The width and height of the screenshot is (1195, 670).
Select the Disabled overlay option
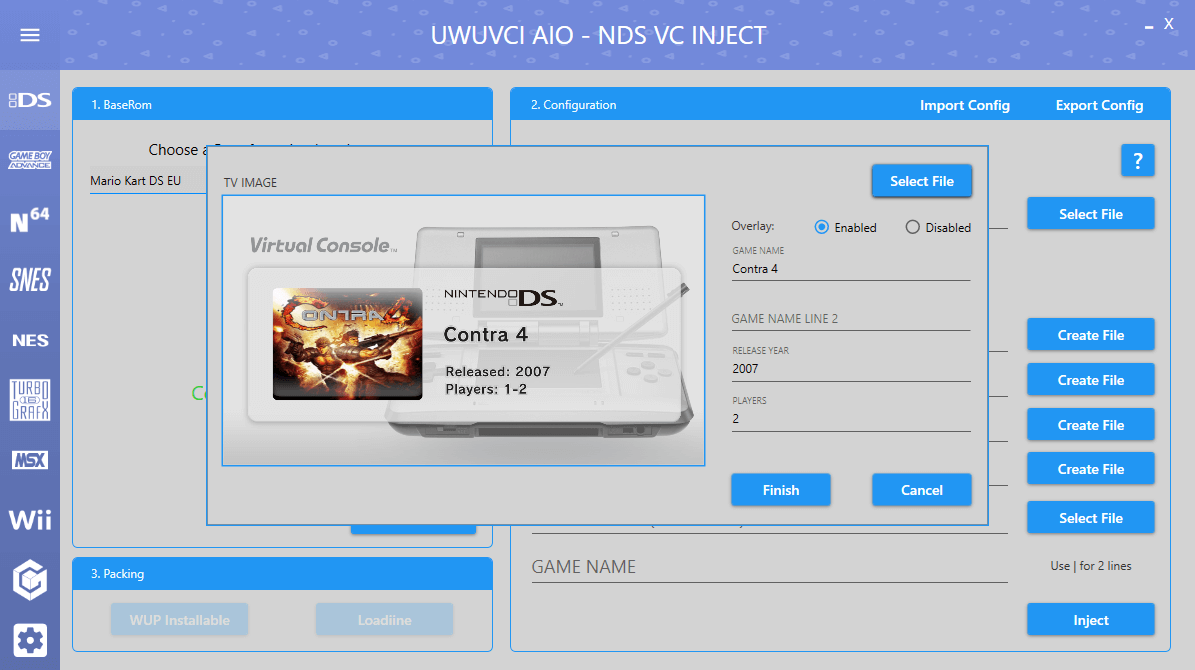[x=912, y=227]
